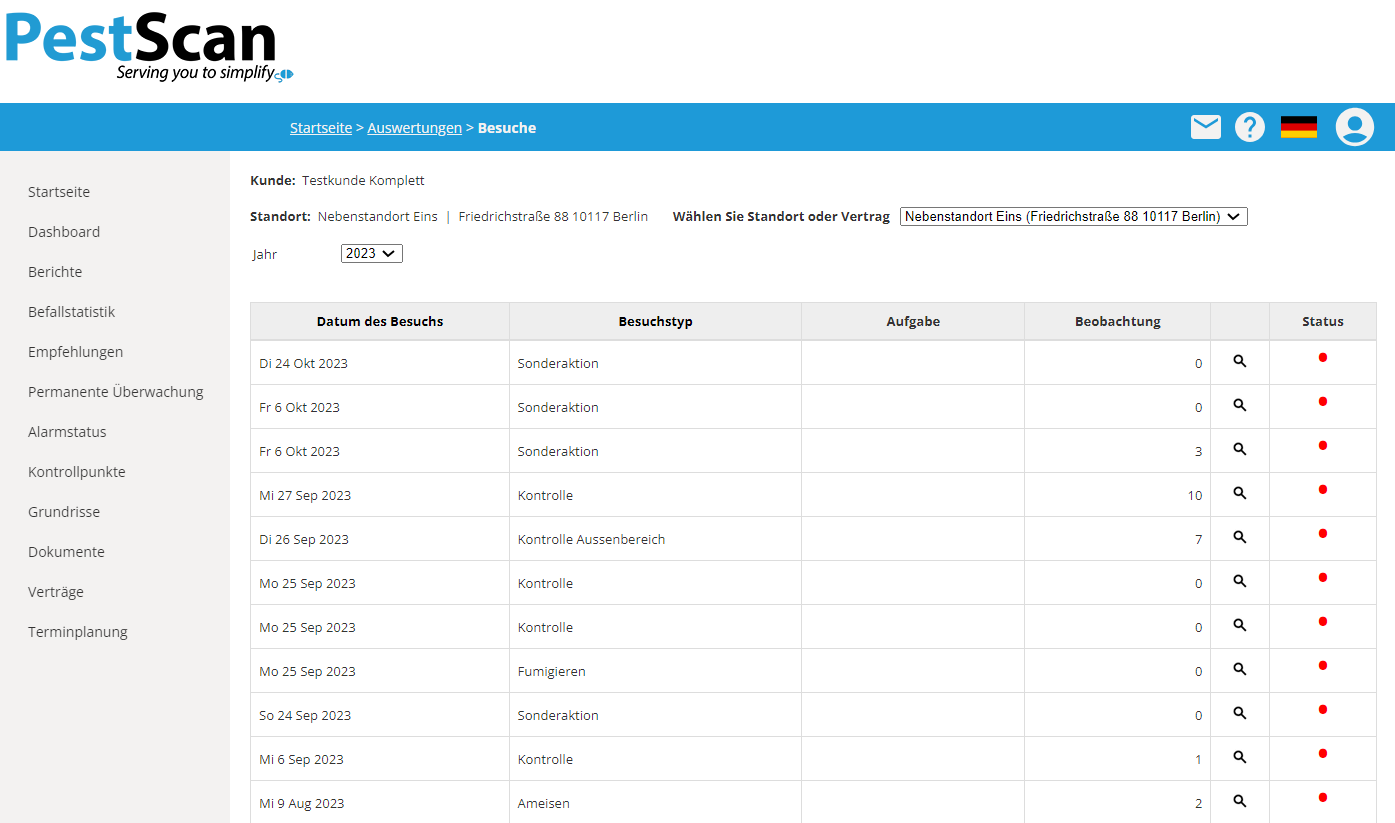
Task: Go to Startseite in the left sidebar
Action: point(59,192)
